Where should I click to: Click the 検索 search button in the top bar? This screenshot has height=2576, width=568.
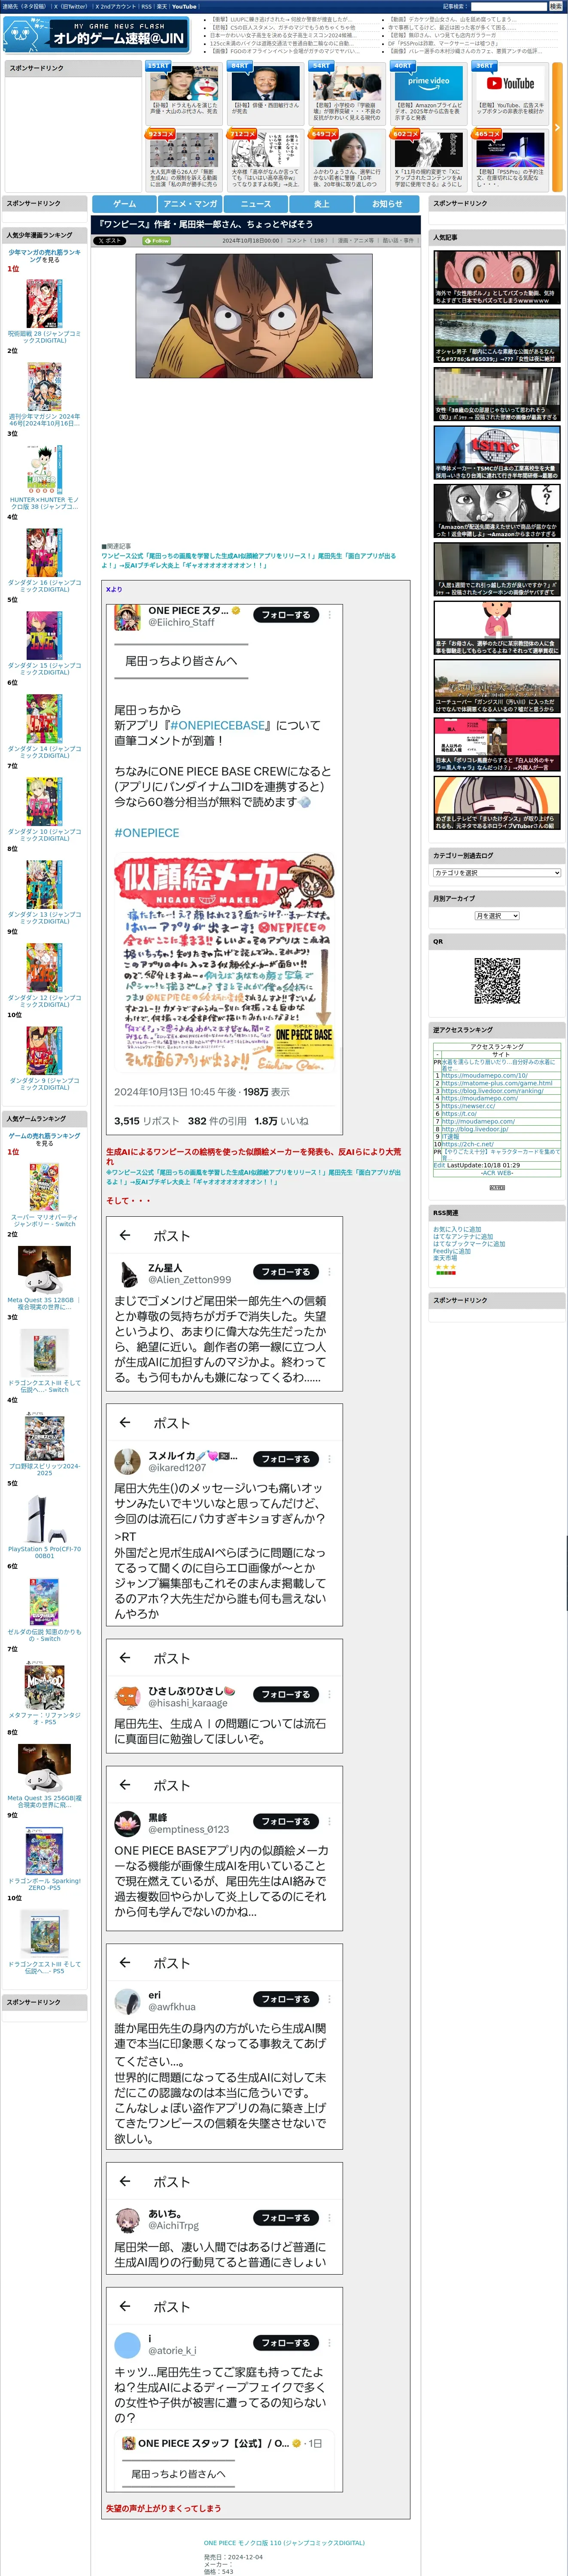pos(555,6)
